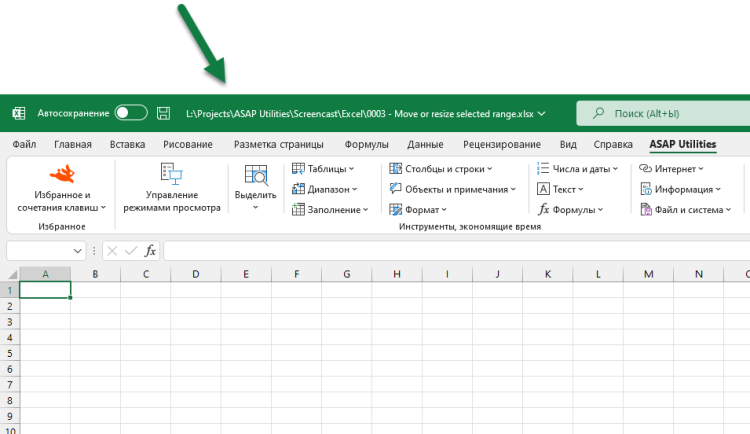Screen dimensions: 750x434
Task: Expand Избранное и сочетания клавиш chevron
Action: pos(103,208)
